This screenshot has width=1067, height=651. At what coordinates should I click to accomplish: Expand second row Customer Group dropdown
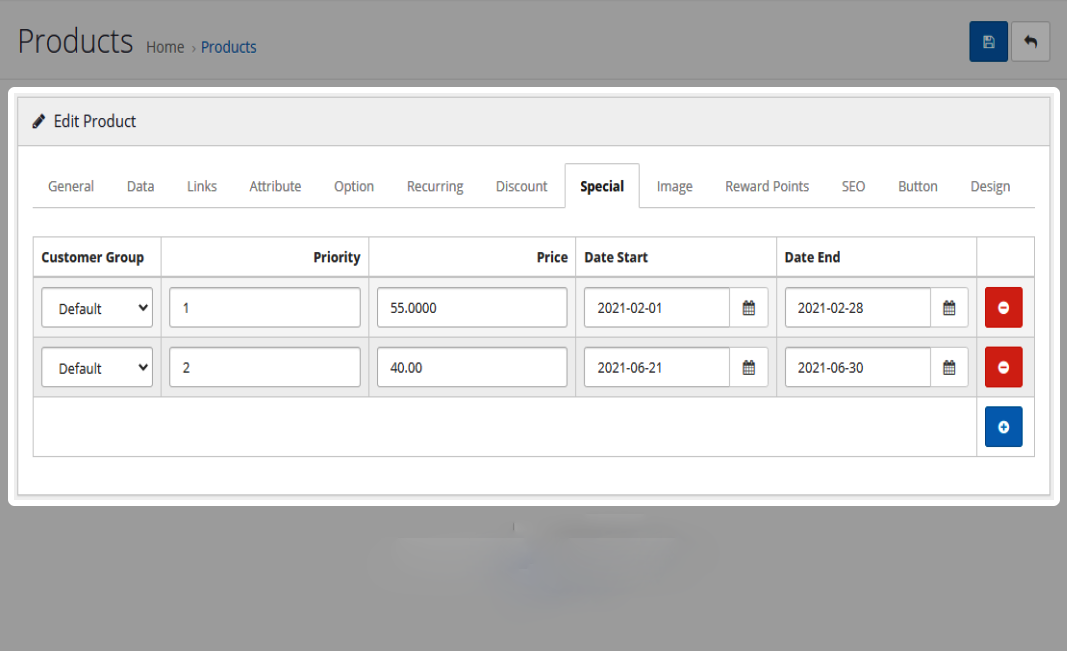pos(97,368)
